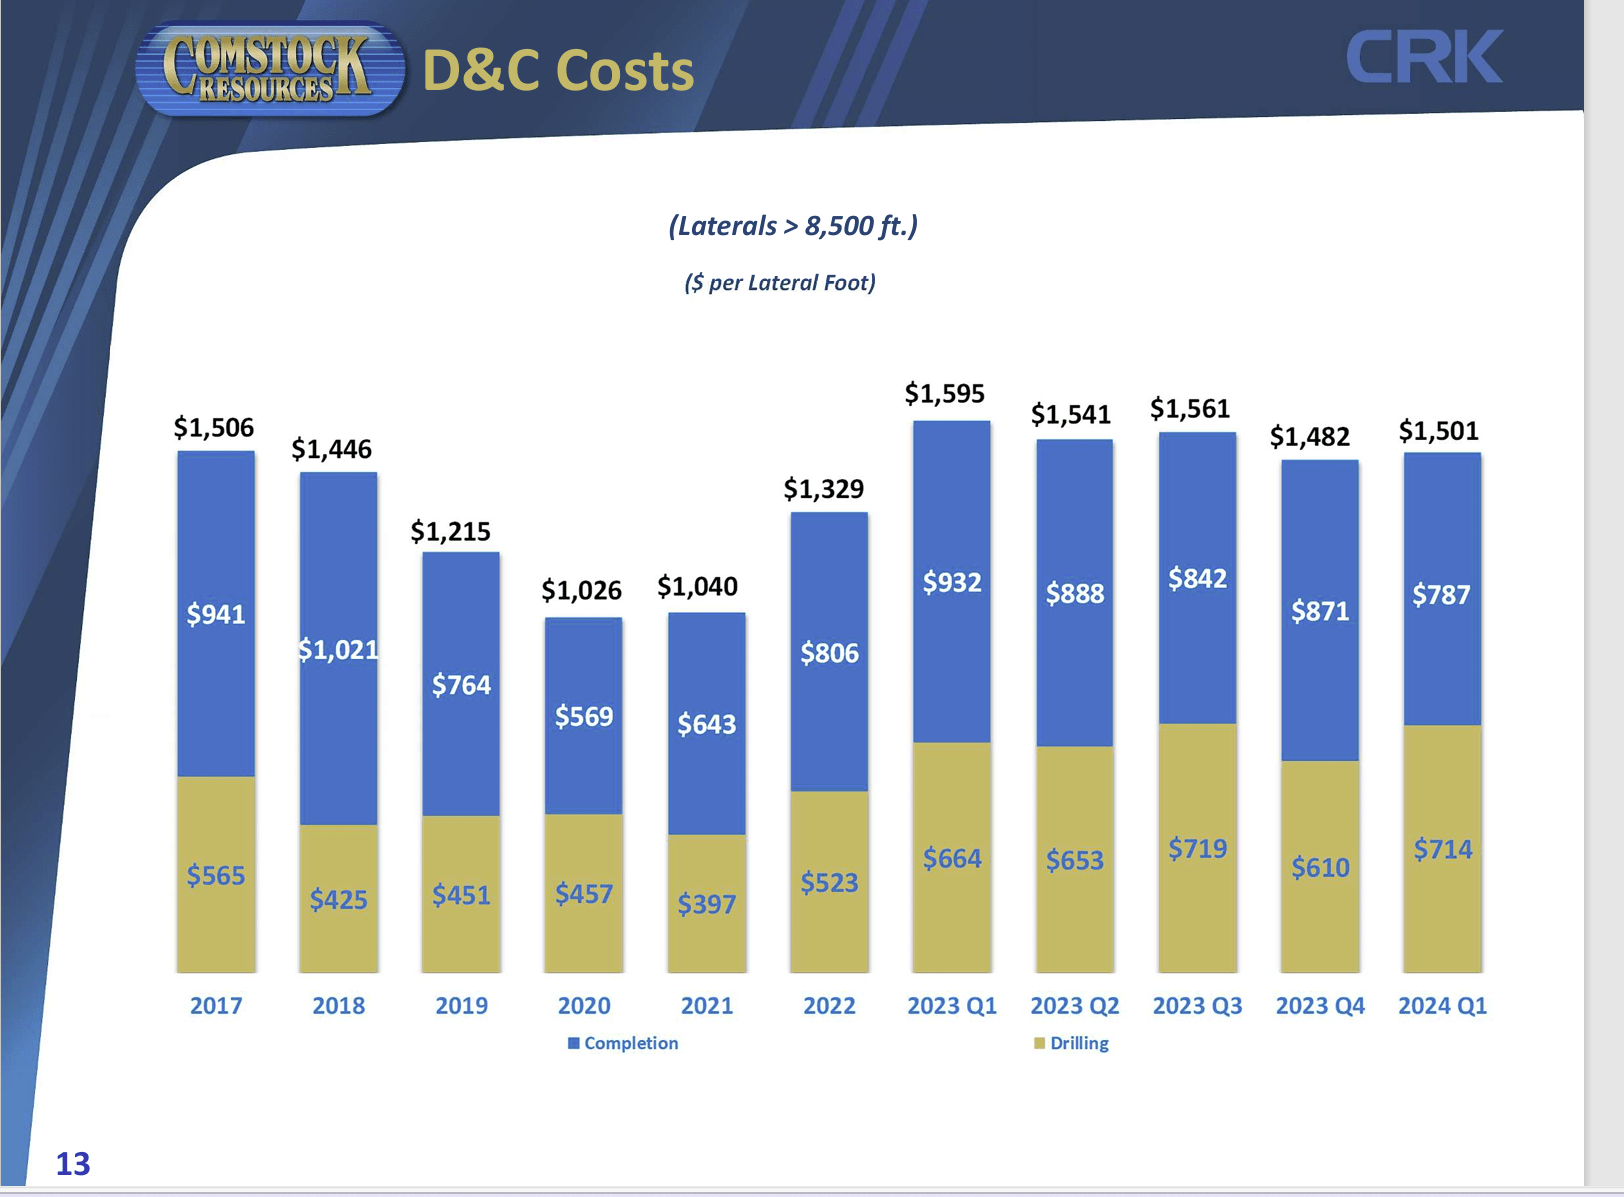Viewport: 1624px width, 1197px height.
Task: Click the $1,595 total above 2023 Q1
Action: pos(945,394)
